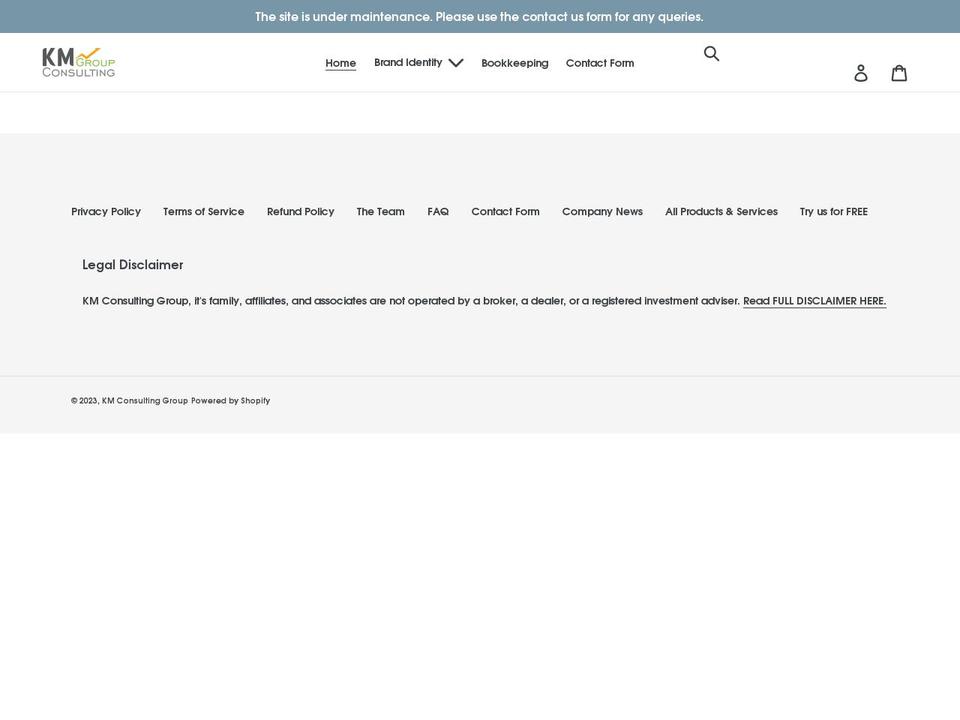Screen dimensions: 960x720
Task: Open the Bookkeeping menu item
Action: tap(515, 63)
